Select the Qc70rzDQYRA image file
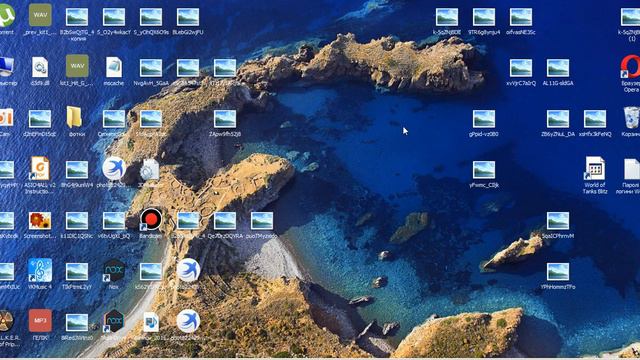Viewport: 640px width, 360px height. [225, 221]
